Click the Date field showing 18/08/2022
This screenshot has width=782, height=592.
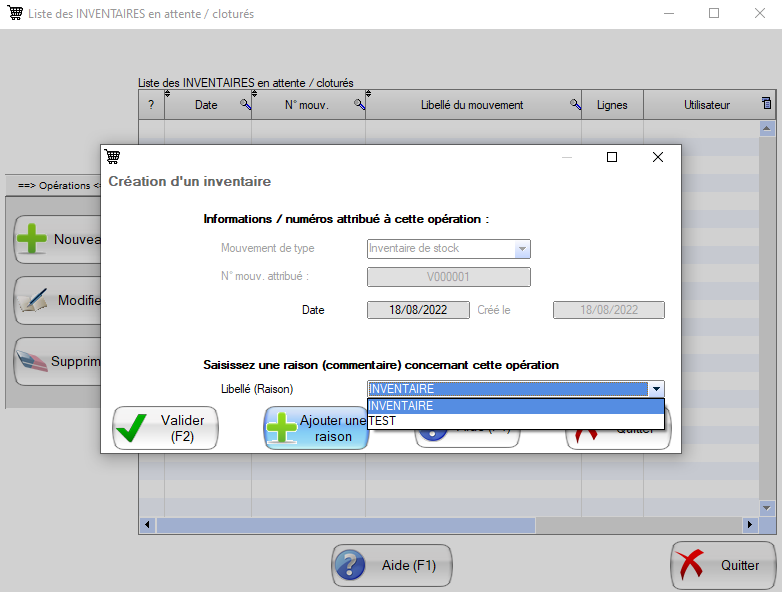tap(418, 310)
